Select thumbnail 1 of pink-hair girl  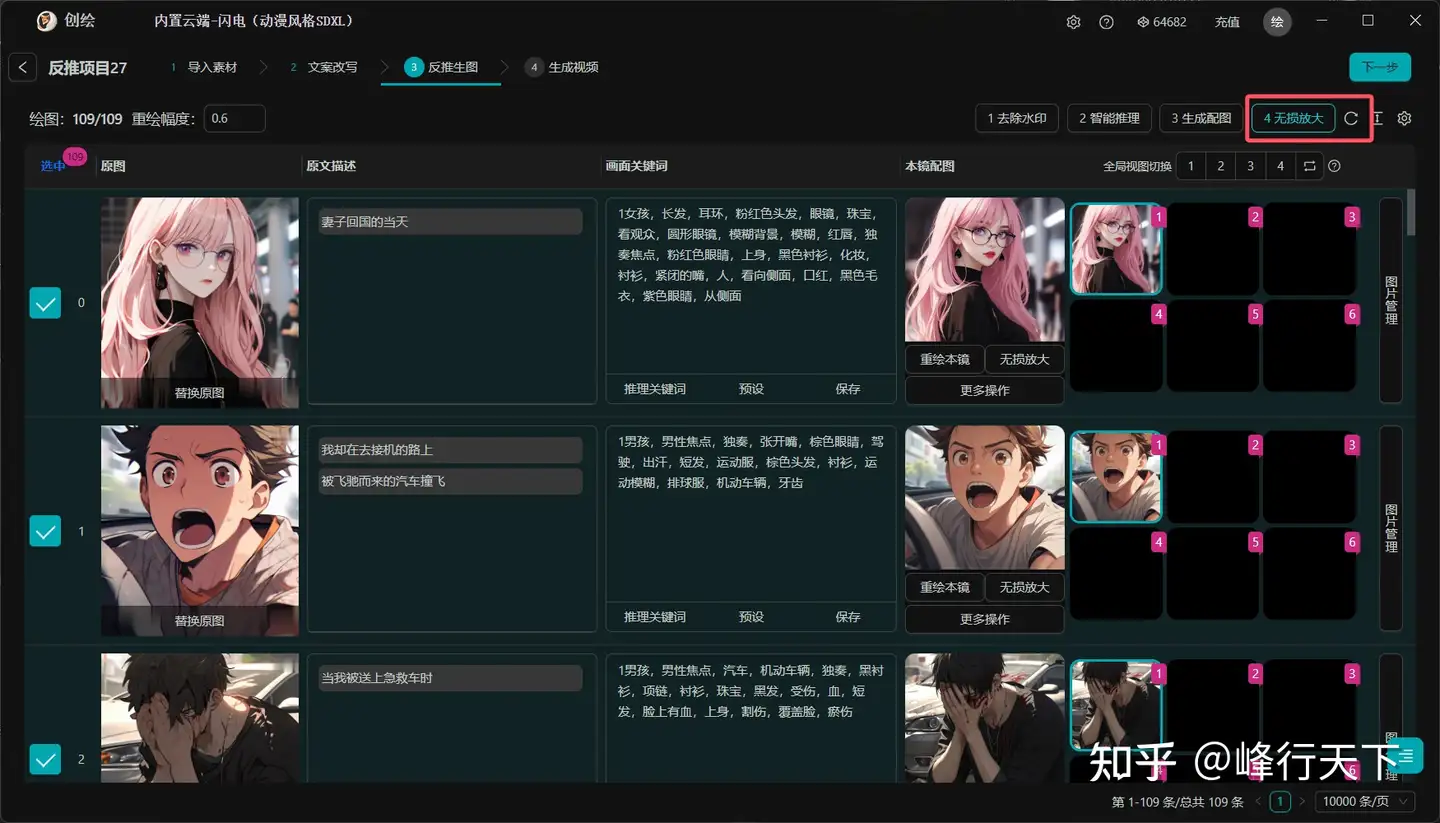point(1116,249)
